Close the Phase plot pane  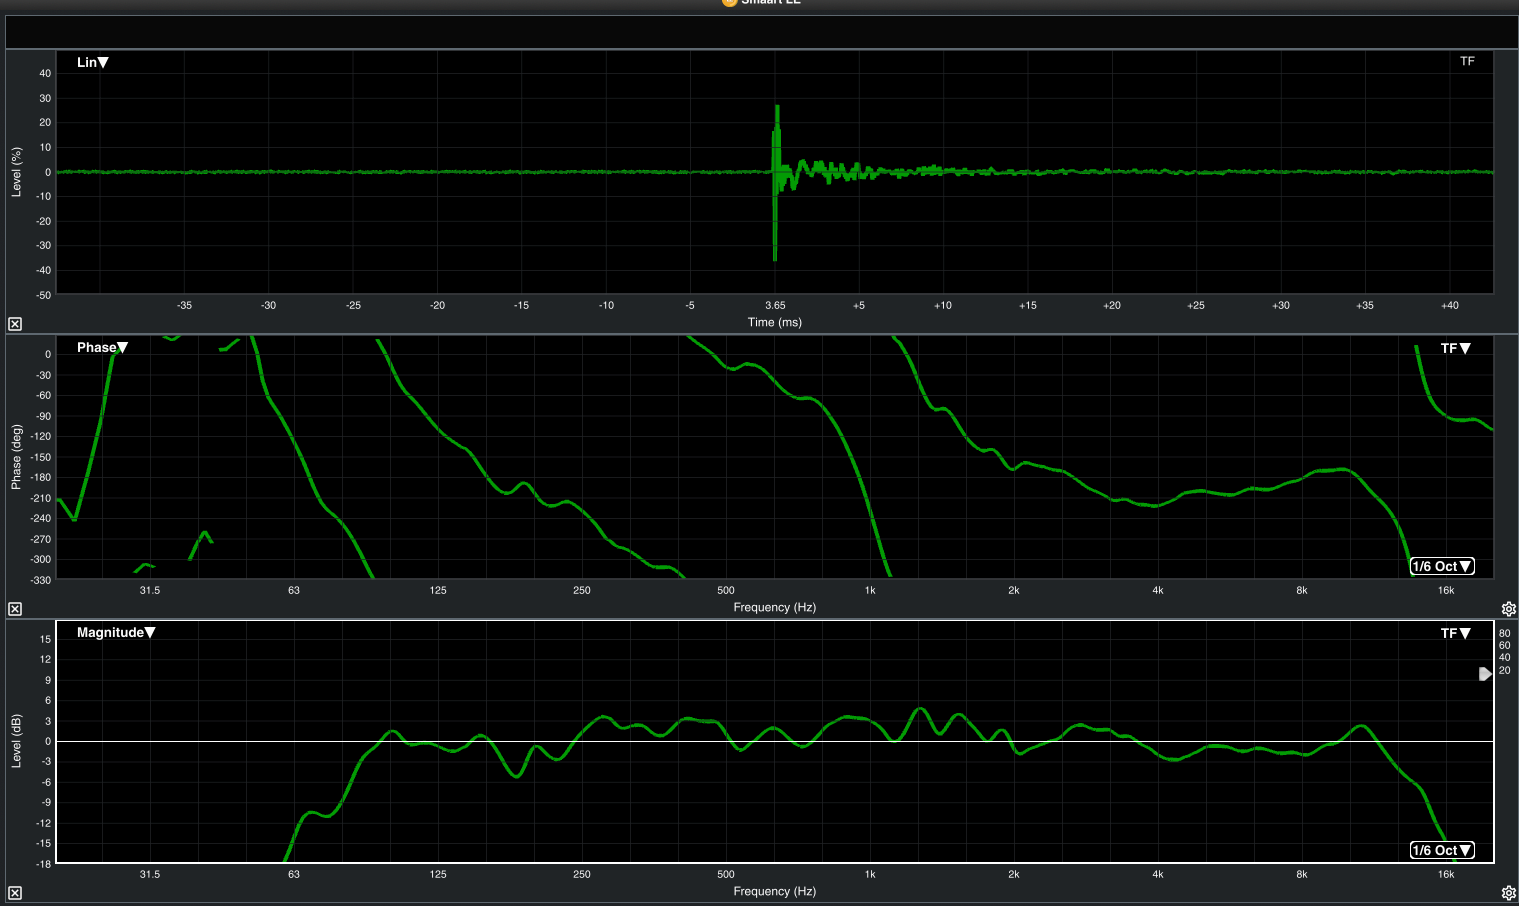tap(15, 609)
